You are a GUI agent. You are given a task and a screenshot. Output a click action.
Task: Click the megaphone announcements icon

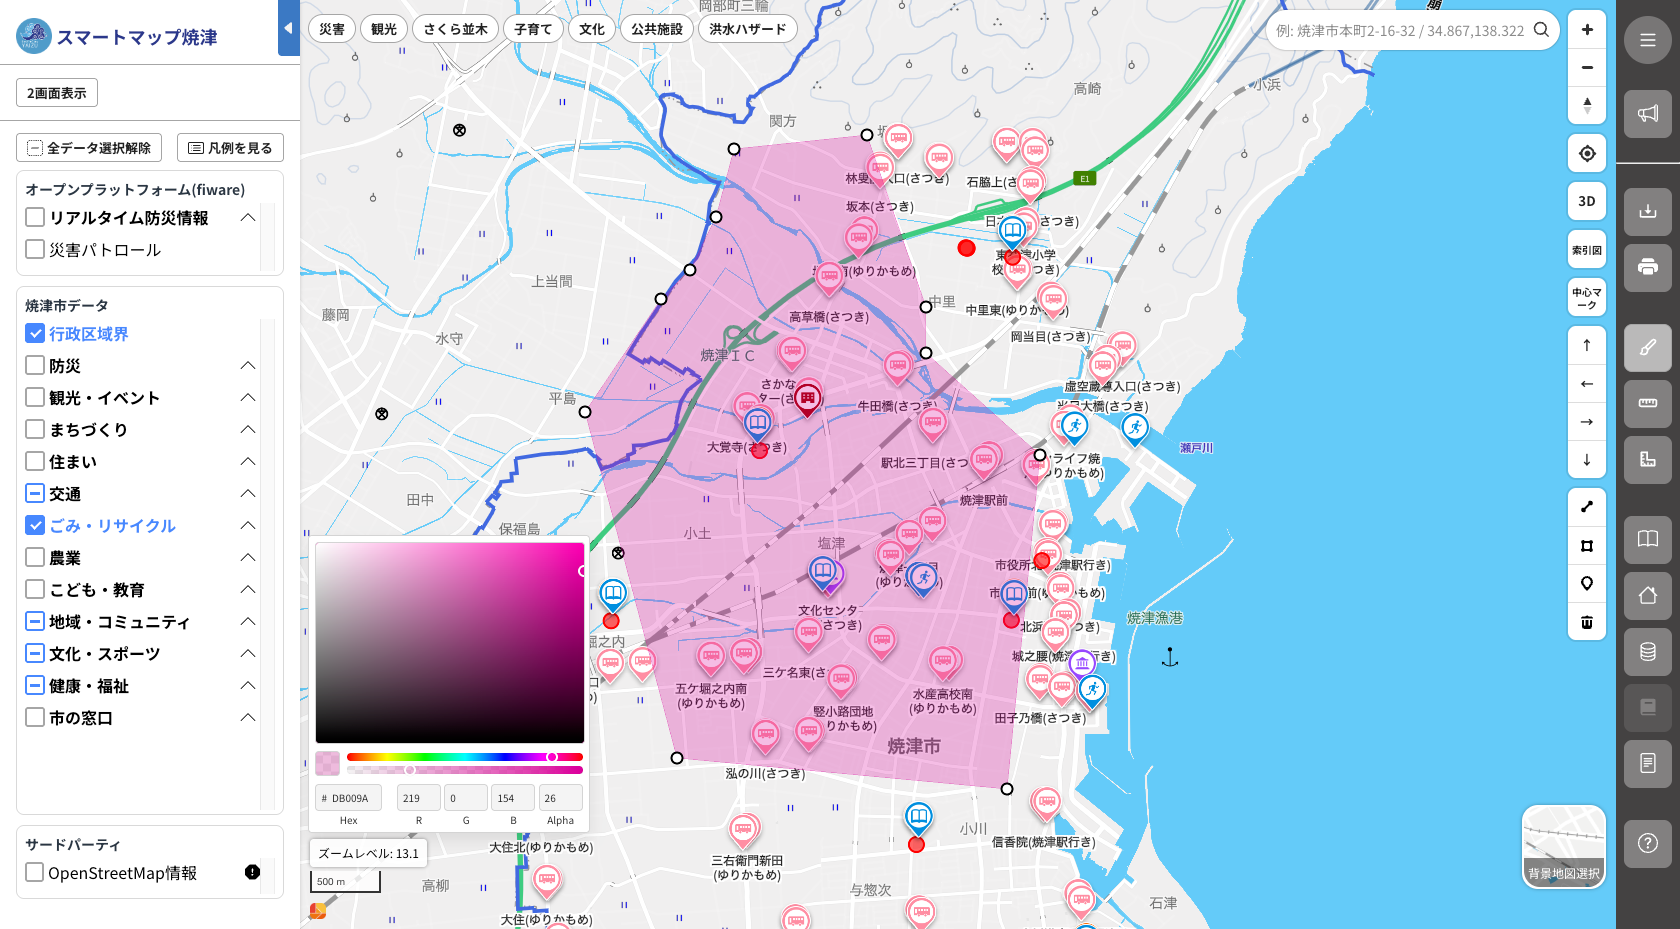[1648, 114]
